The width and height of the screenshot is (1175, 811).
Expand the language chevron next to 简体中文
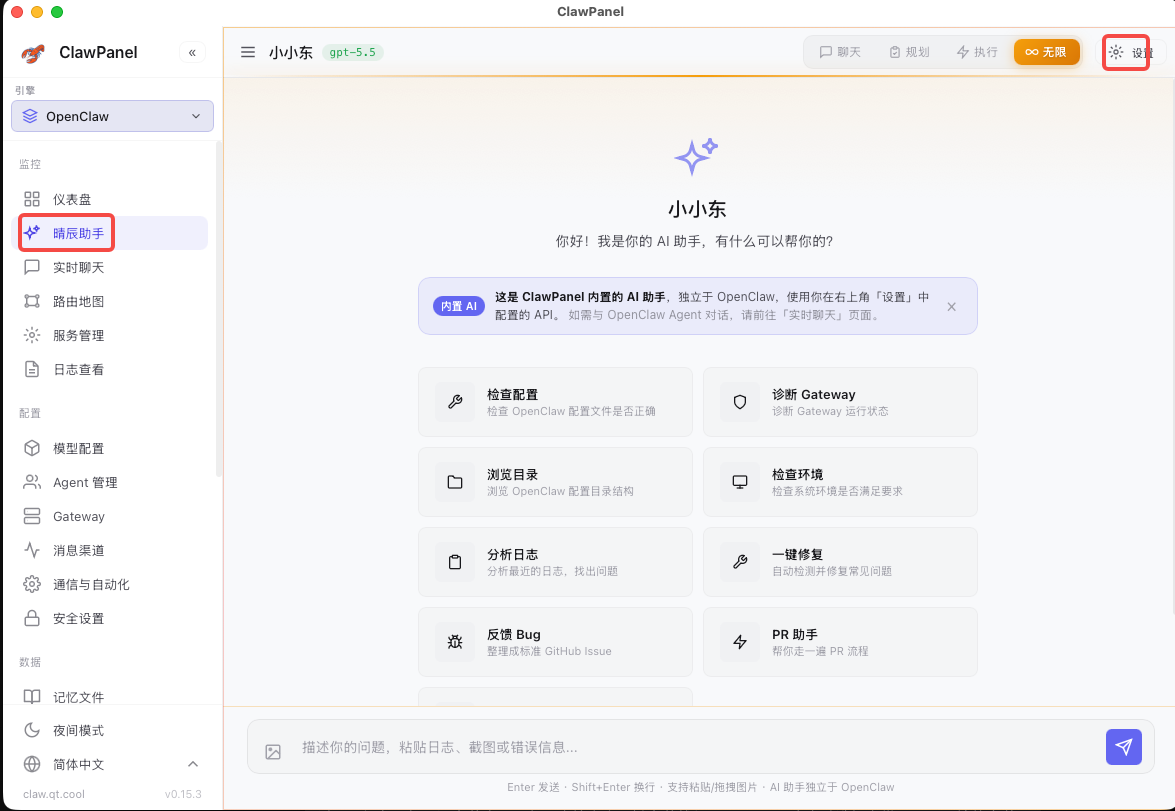[x=193, y=765]
